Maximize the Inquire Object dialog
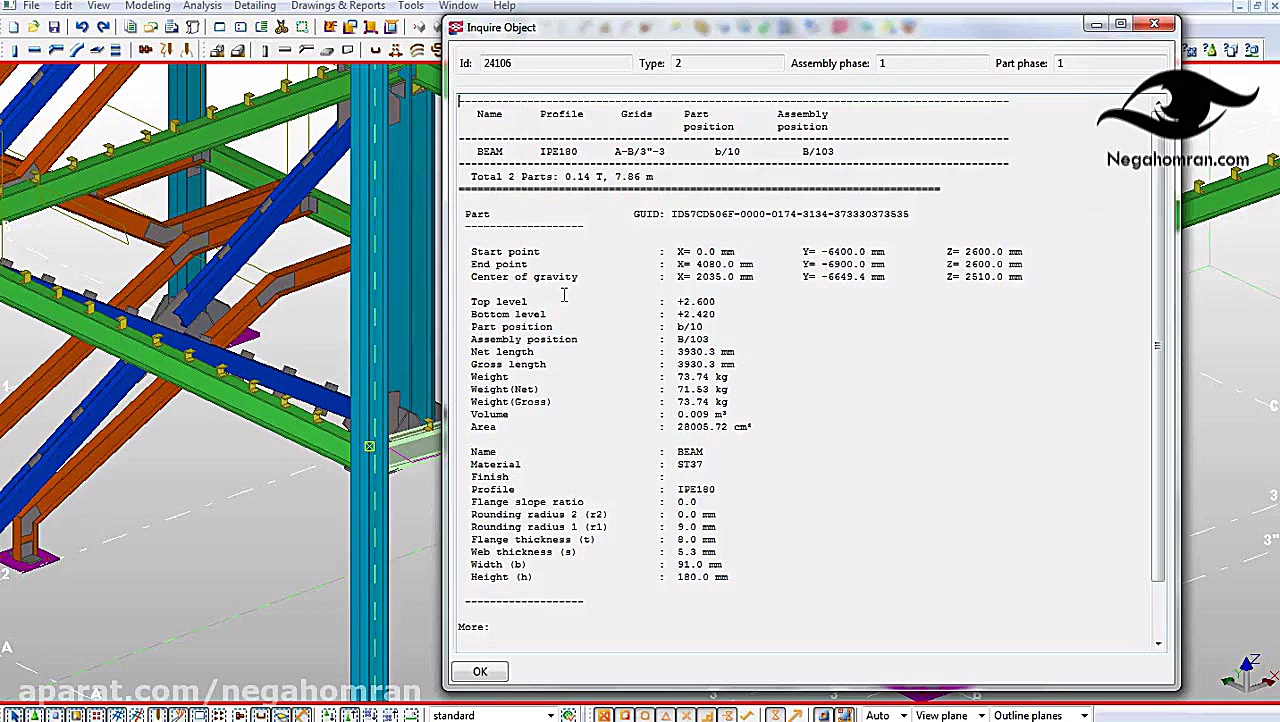Image resolution: width=1280 pixels, height=722 pixels. coord(1120,24)
